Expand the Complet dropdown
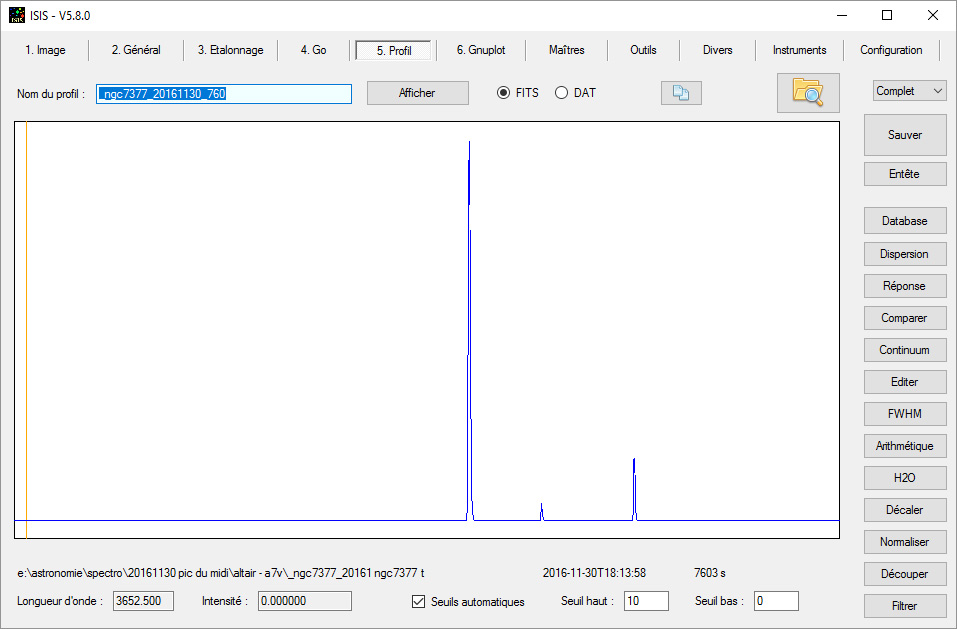Screen dimensions: 957x629 pyautogui.click(x=909, y=91)
